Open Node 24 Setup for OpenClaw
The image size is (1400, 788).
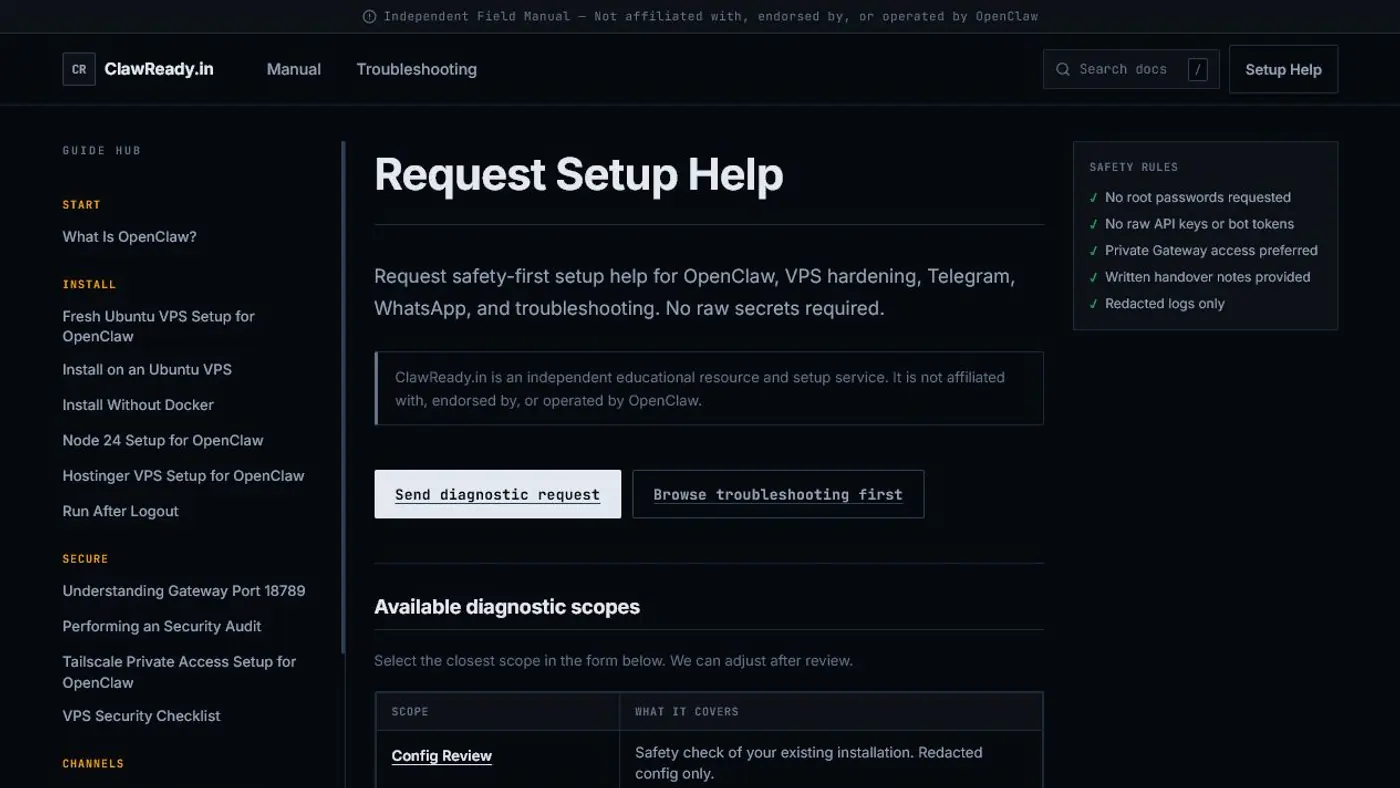(x=163, y=440)
